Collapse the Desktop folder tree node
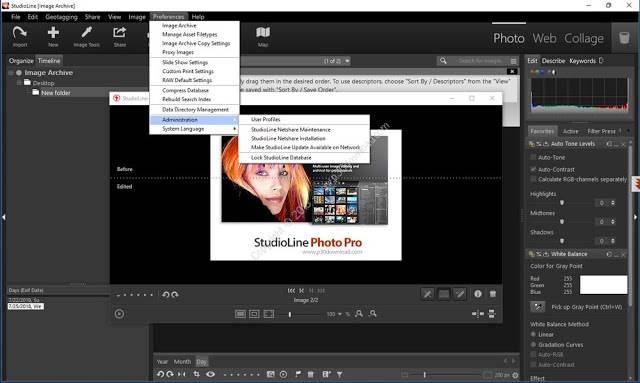Screen dimensions: 640x383 (19, 83)
